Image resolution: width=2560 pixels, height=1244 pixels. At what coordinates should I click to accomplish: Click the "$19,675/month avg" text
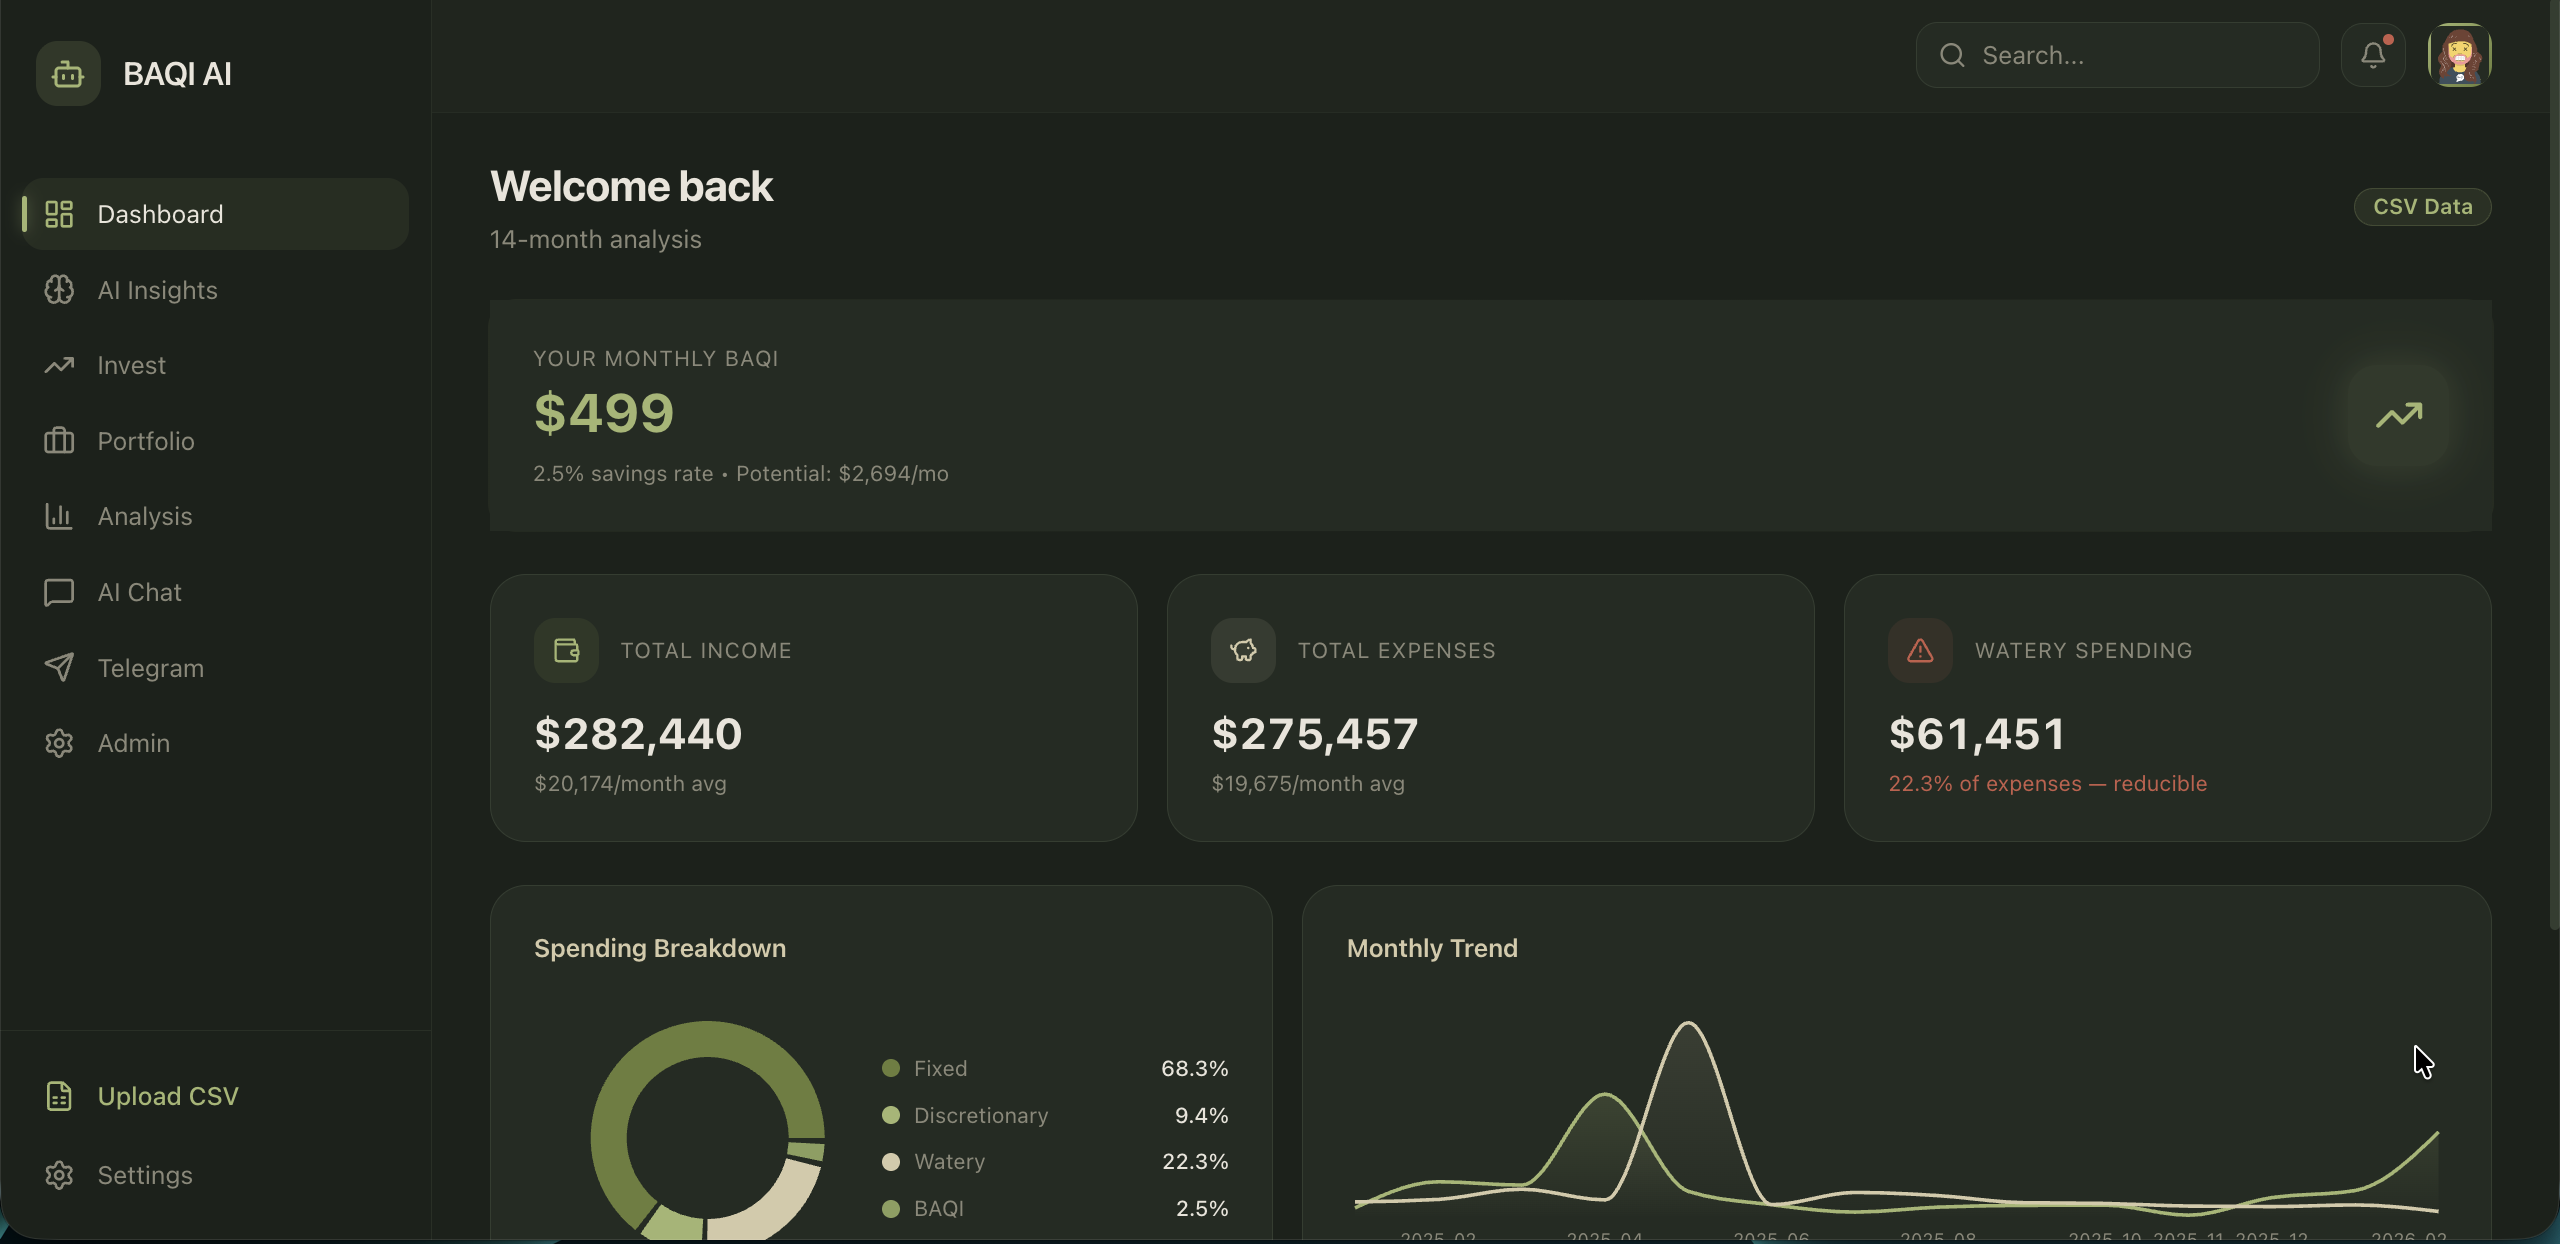pos(1308,784)
